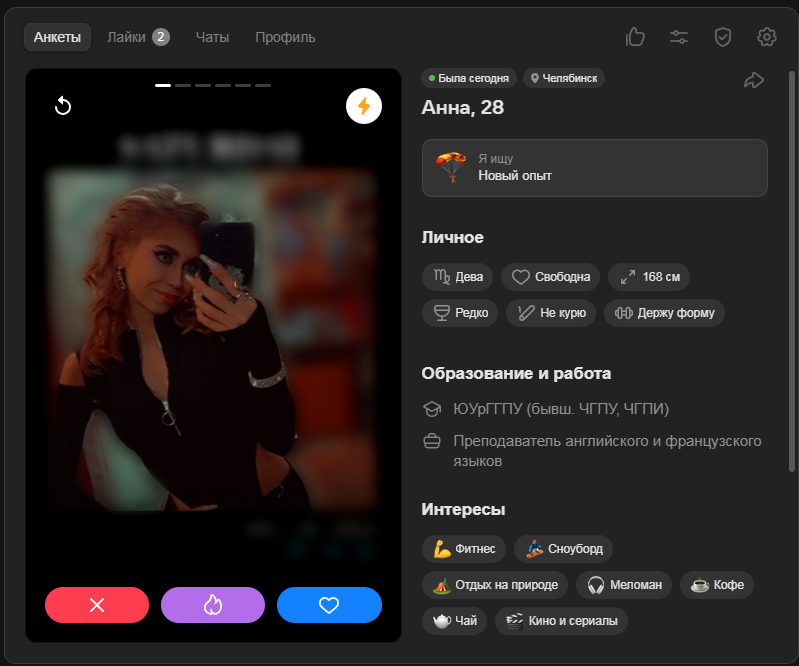Click the Интересы section heading
This screenshot has width=799, height=666.
[463, 510]
